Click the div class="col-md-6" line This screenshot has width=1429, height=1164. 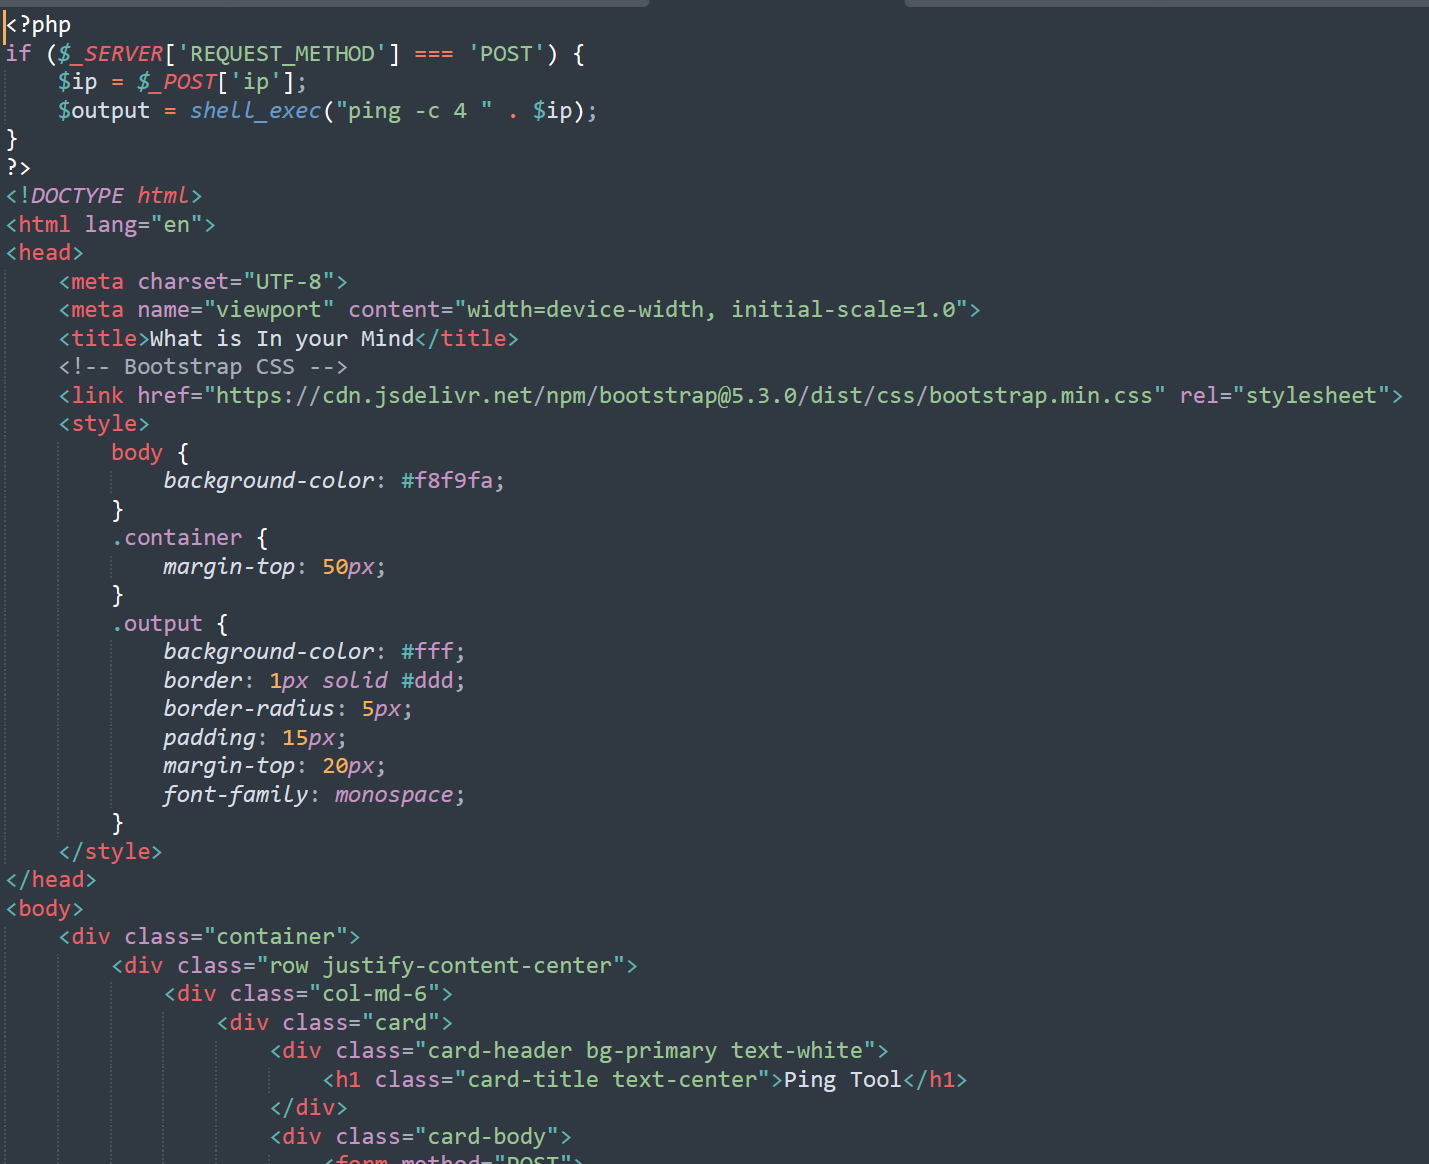(308, 994)
